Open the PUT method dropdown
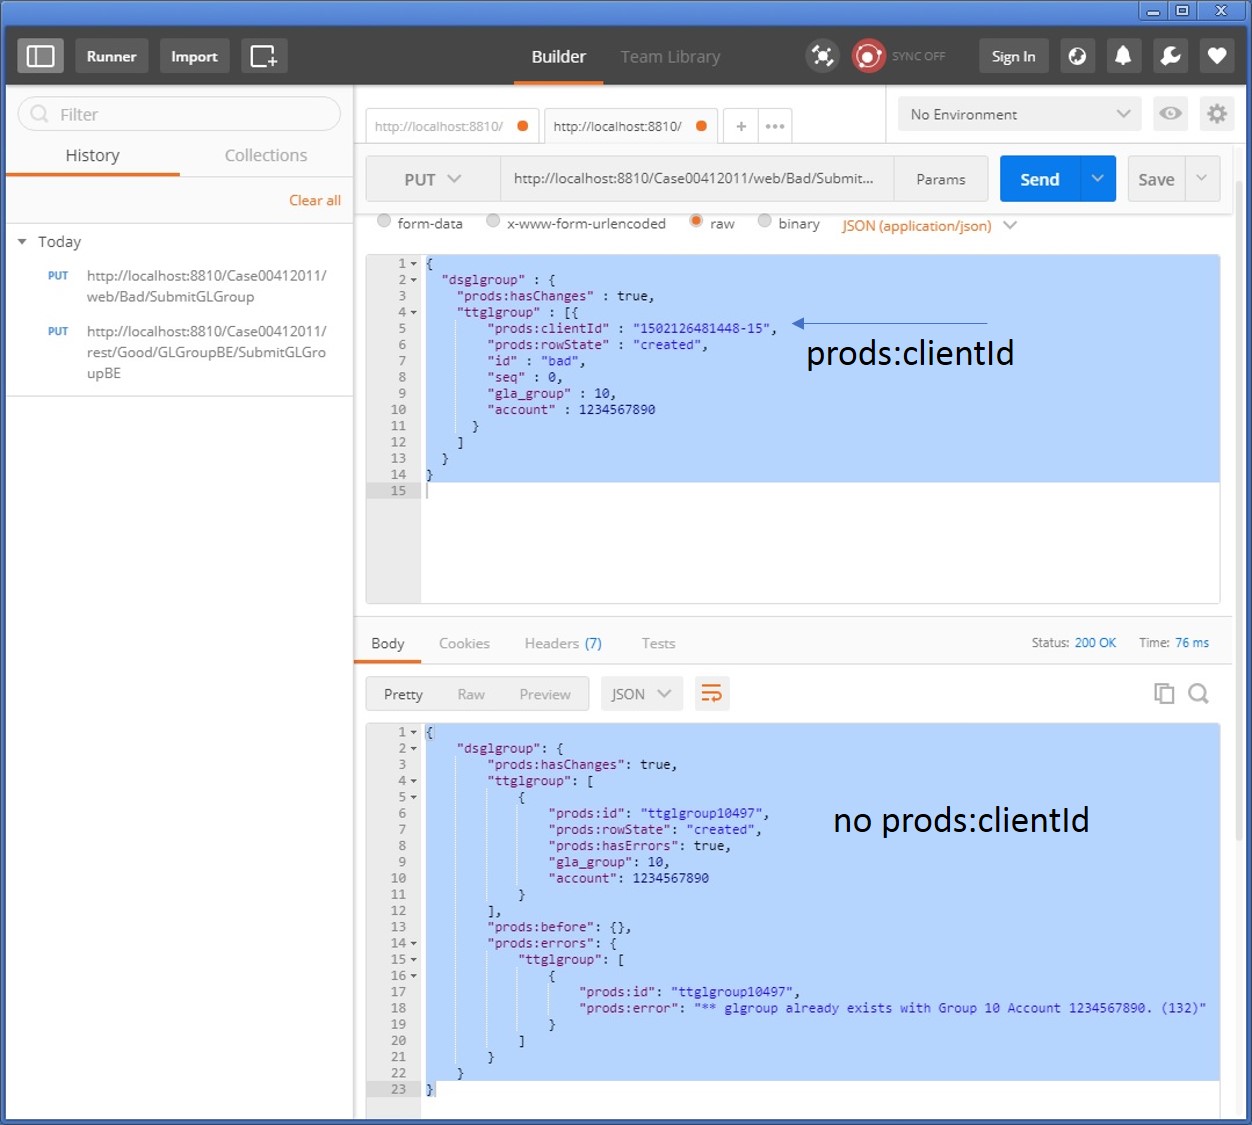 click(x=432, y=179)
